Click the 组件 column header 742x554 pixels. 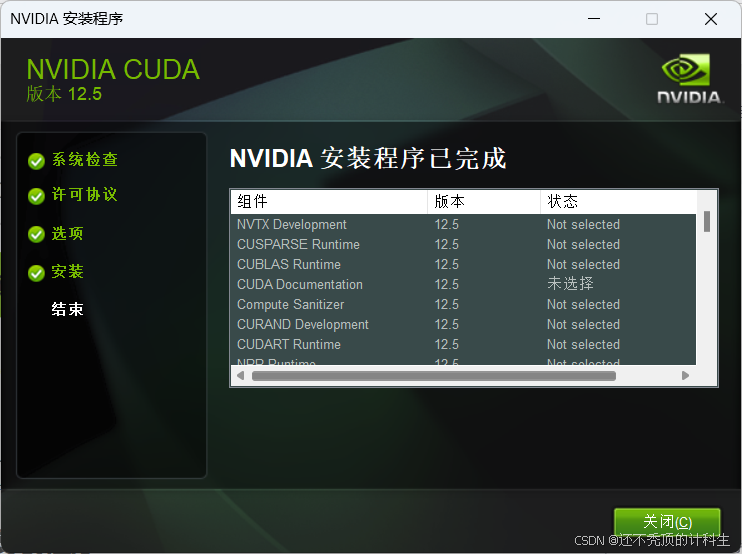329,202
